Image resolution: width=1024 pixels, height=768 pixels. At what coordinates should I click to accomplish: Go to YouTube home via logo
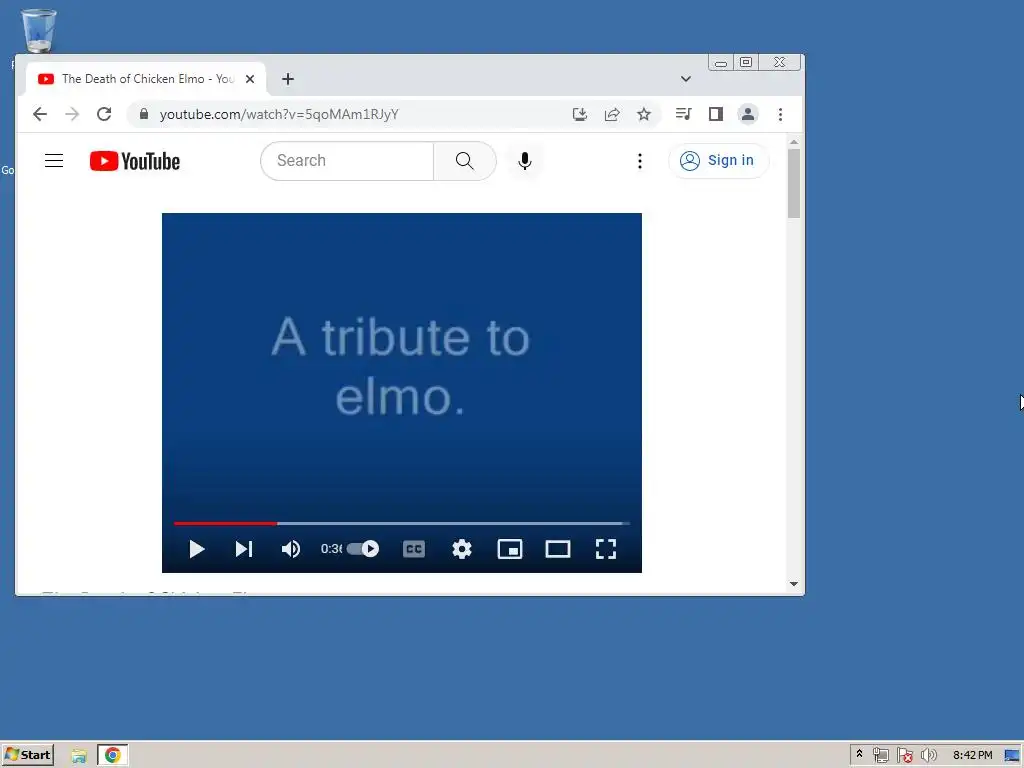135,161
